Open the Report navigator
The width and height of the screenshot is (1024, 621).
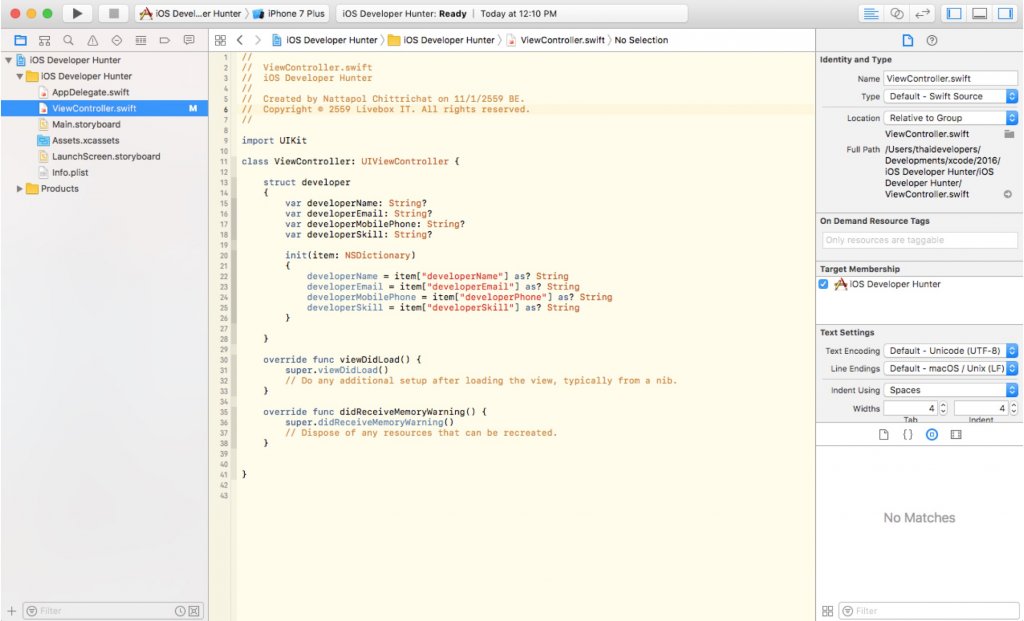point(188,40)
